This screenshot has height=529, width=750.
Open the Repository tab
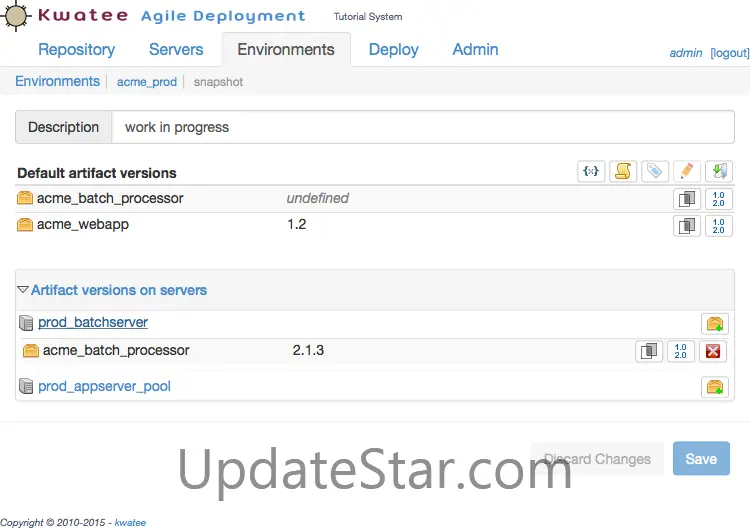click(77, 50)
